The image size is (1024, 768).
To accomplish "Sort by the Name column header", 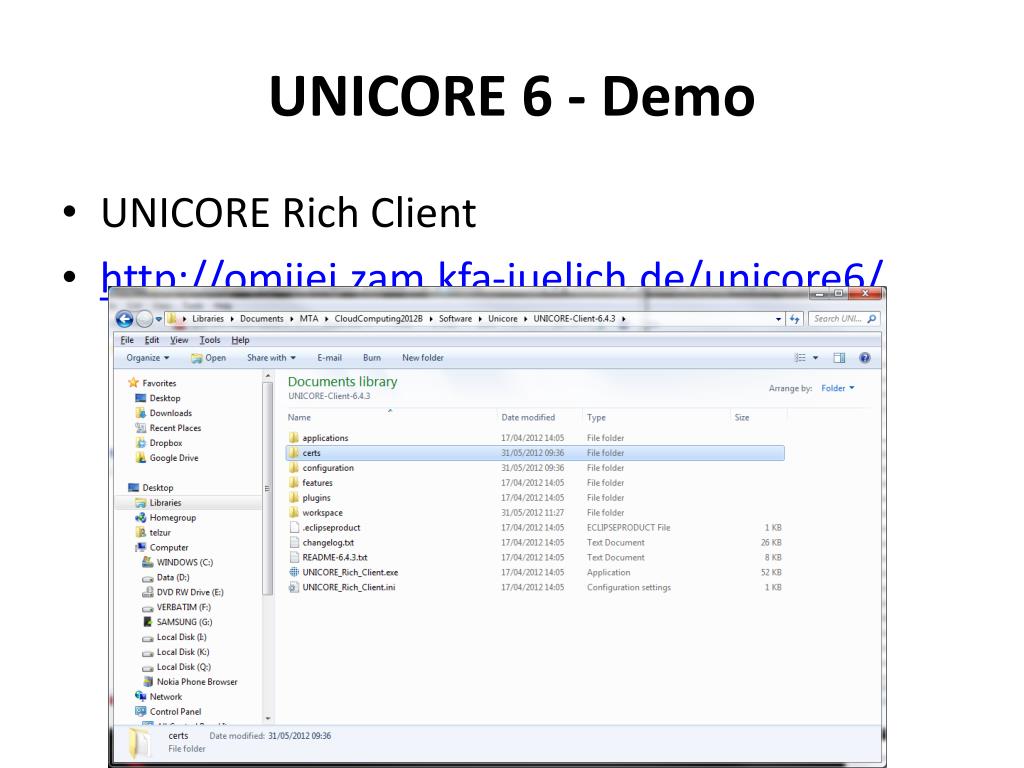I will click(x=299, y=417).
